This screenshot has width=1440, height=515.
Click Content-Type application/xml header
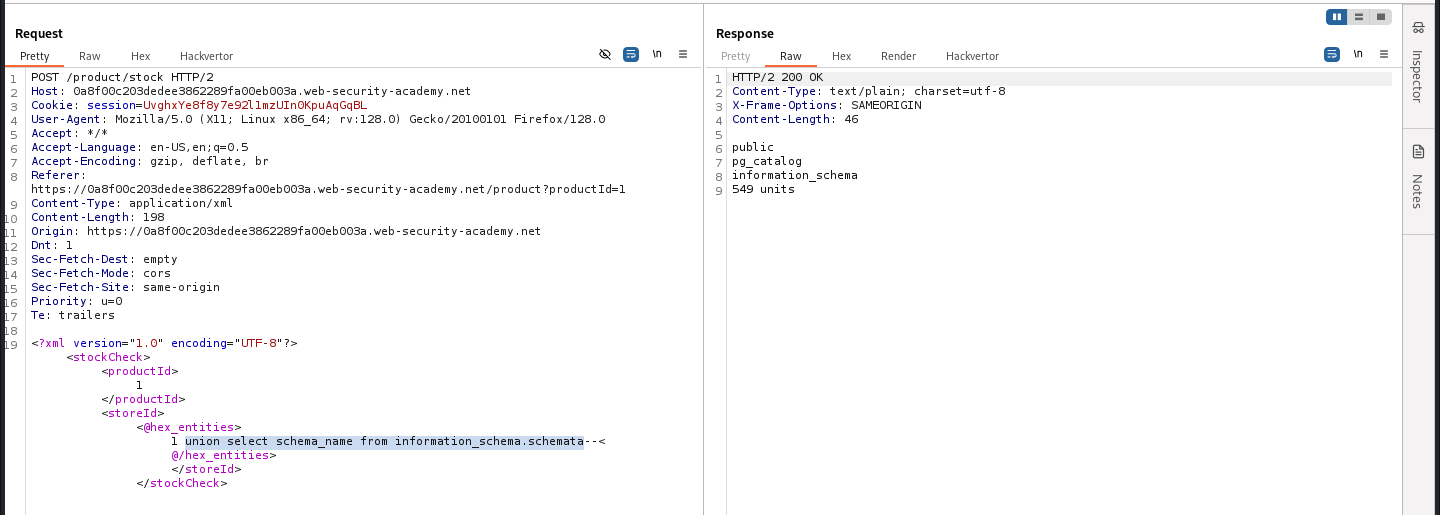coord(132,203)
